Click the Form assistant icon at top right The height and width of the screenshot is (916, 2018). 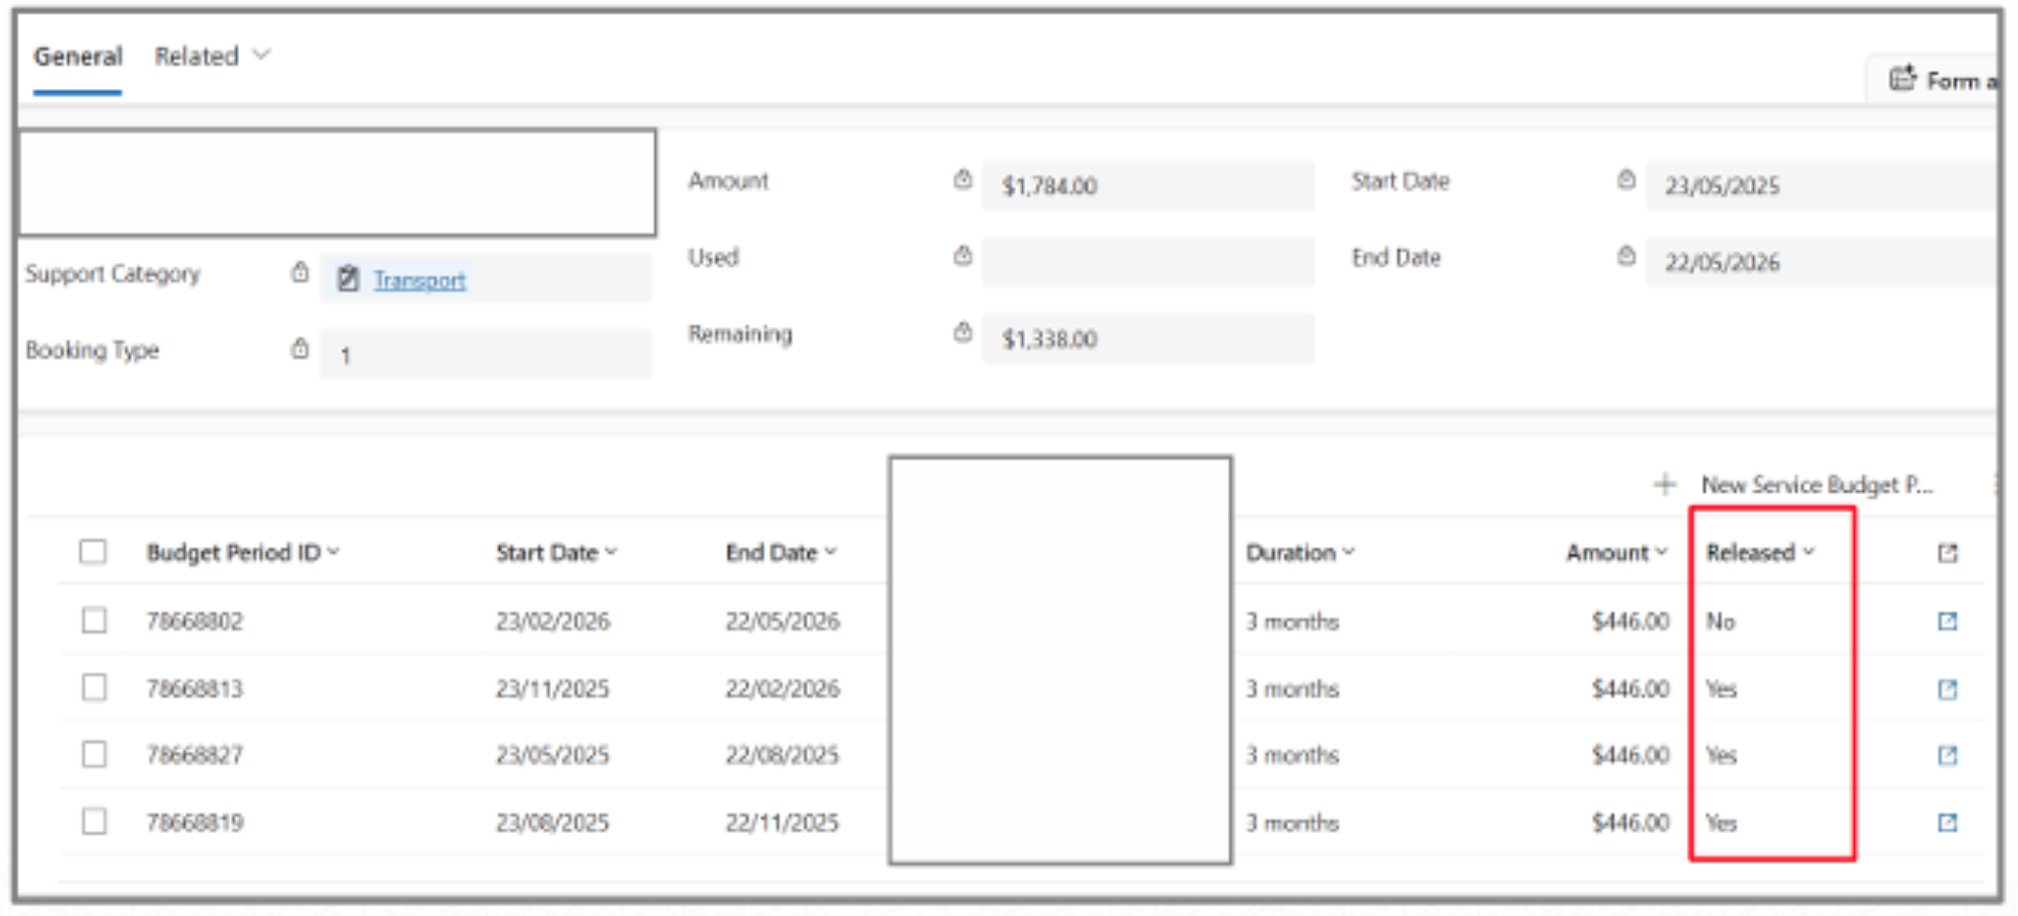1901,79
